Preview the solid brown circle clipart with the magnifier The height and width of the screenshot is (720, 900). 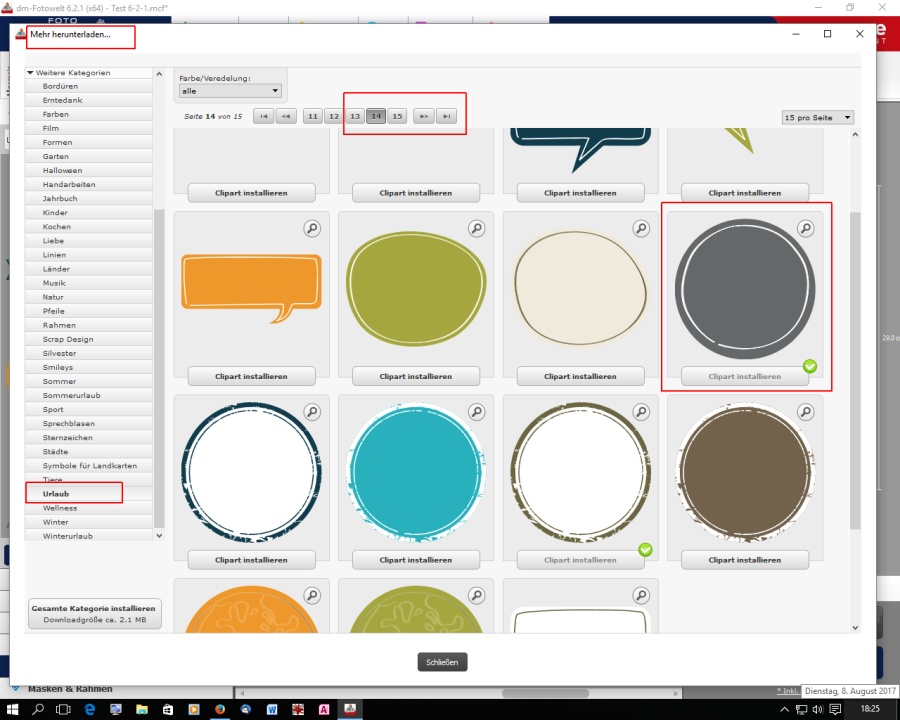tap(805, 412)
